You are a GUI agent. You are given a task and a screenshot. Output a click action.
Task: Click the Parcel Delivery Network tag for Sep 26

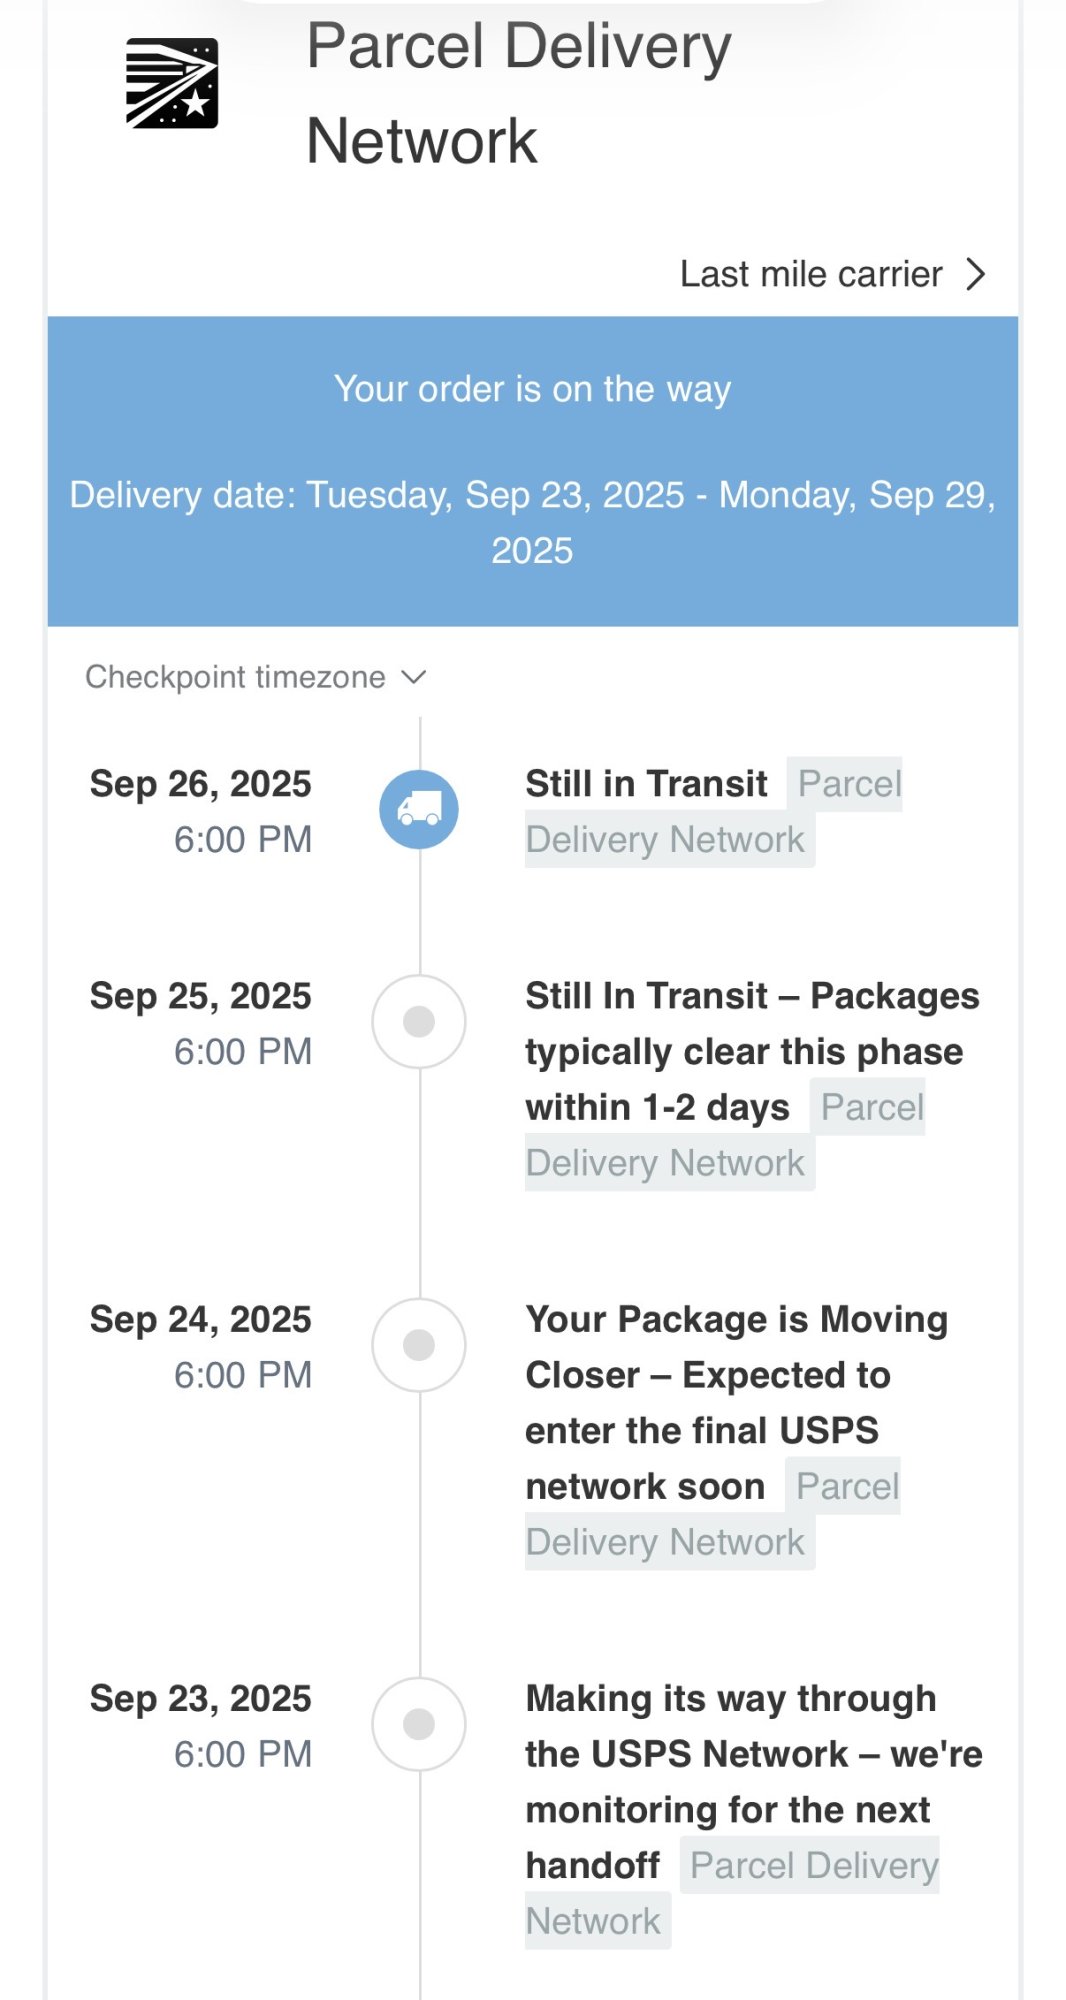tap(665, 840)
